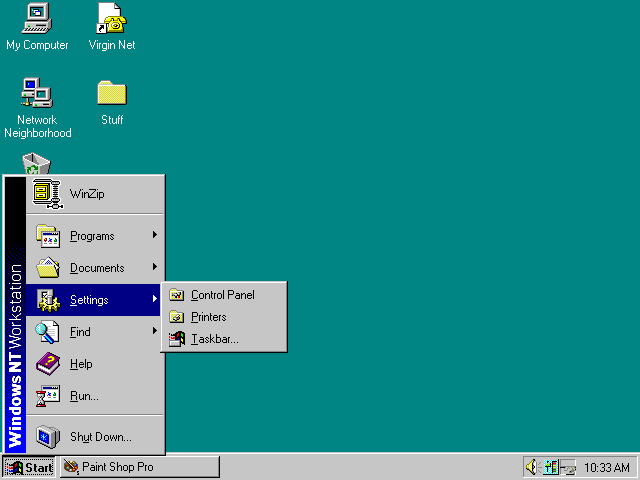Image resolution: width=640 pixels, height=480 pixels.
Task: Select the Recycle Bin icon on desktop
Action: coord(36,164)
